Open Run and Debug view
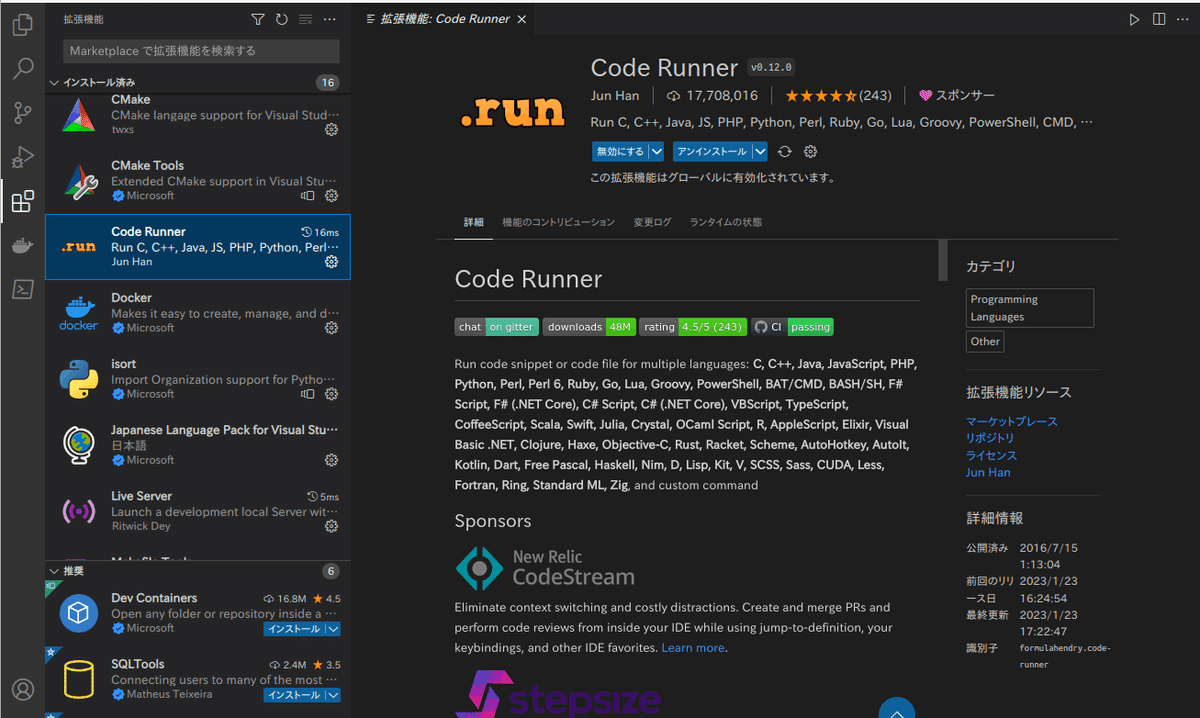Viewport: 1200px width, 718px height. tap(22, 157)
